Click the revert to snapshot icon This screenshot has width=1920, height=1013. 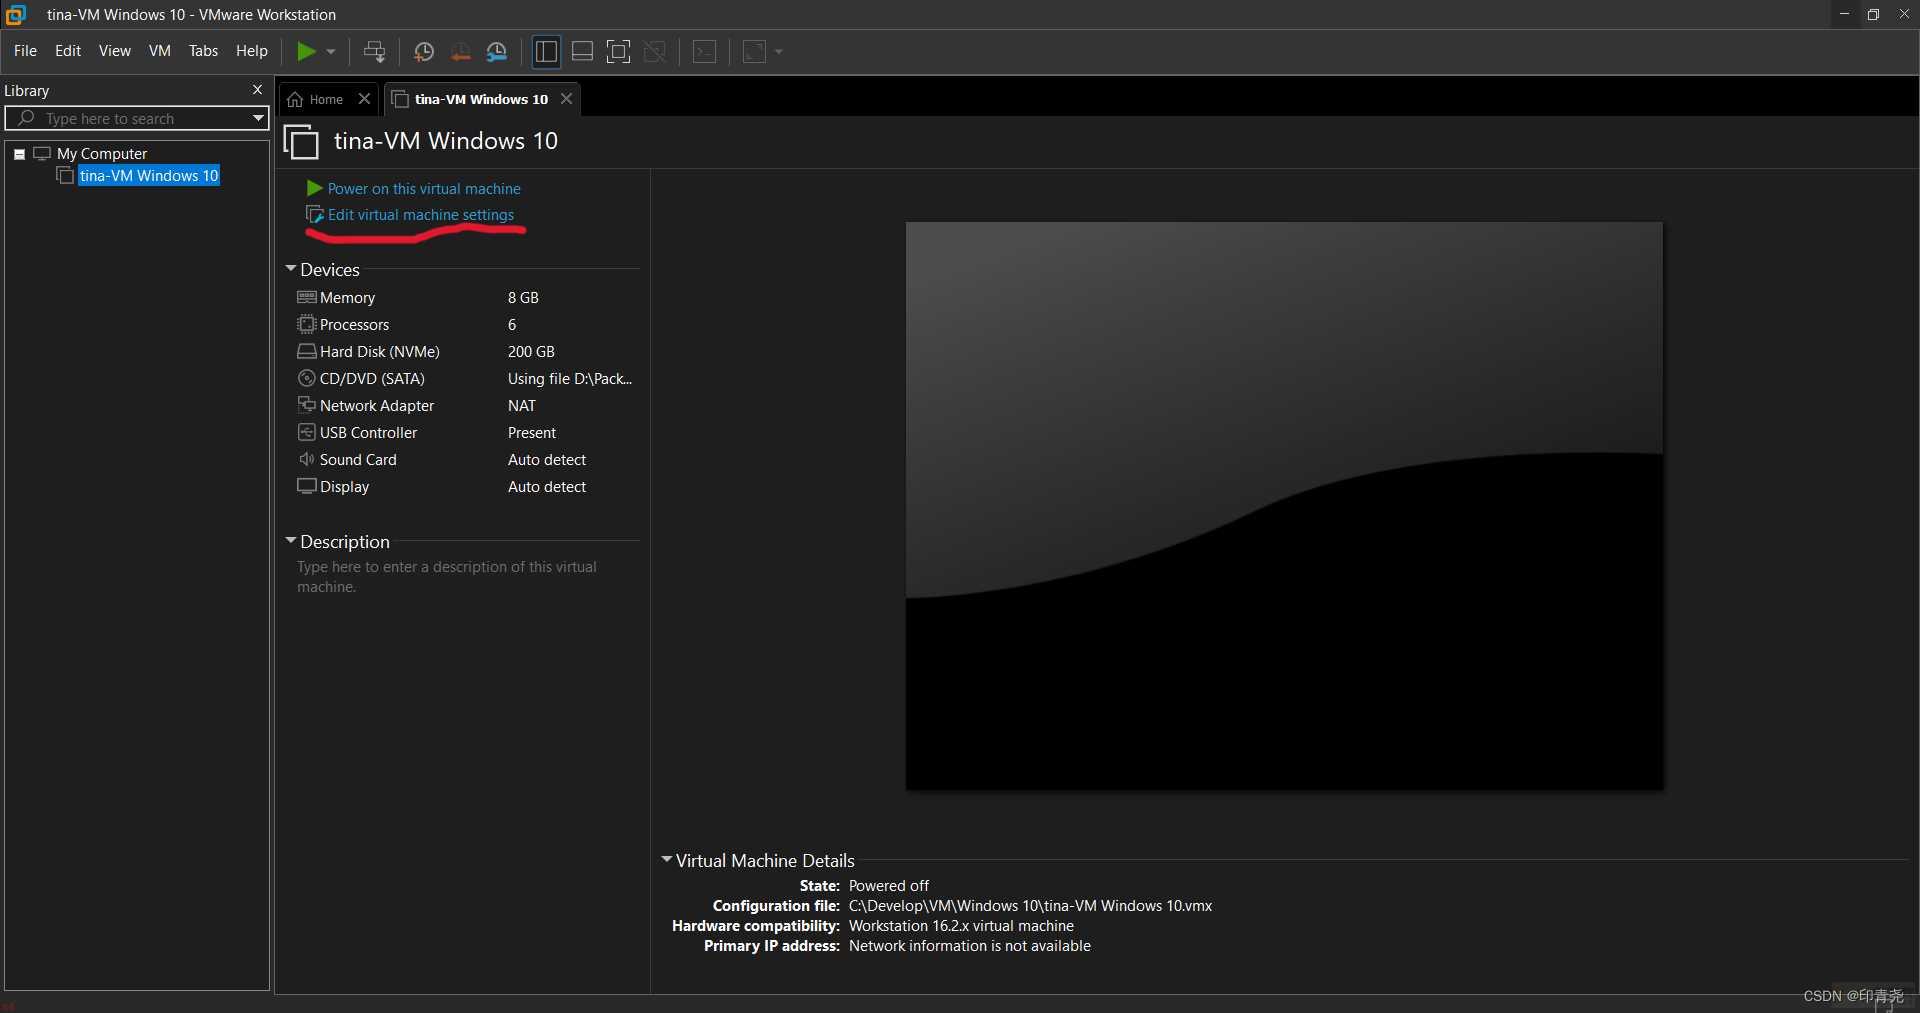point(460,52)
